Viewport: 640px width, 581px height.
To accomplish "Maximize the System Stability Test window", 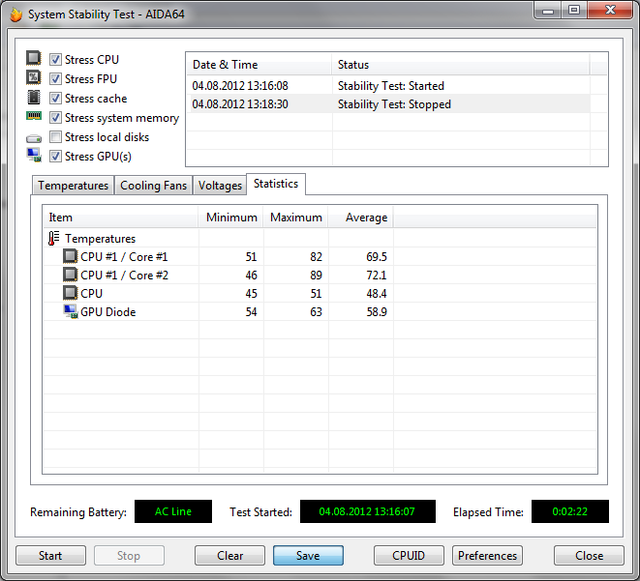I will [574, 10].
